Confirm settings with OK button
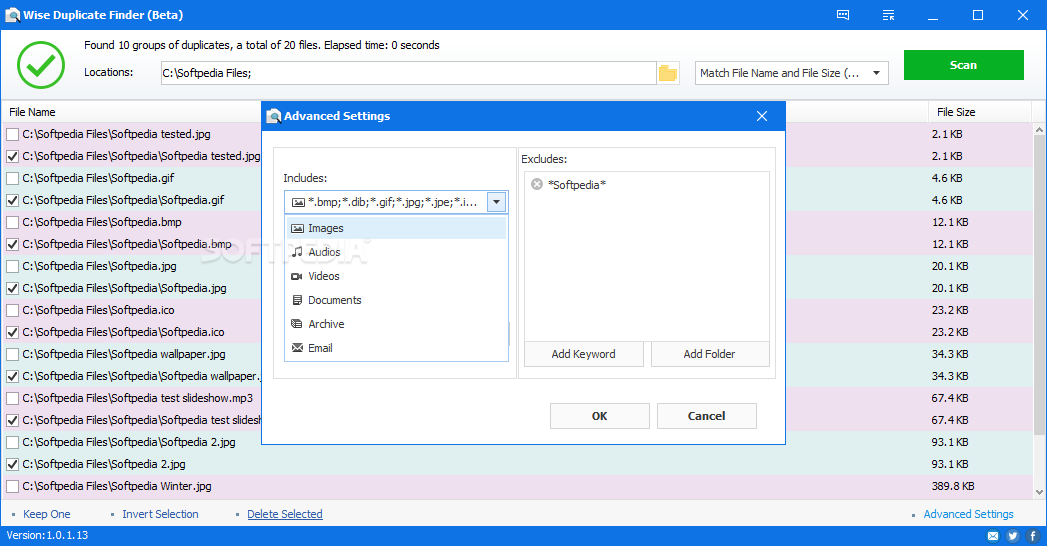The image size is (1047, 546). [x=600, y=416]
